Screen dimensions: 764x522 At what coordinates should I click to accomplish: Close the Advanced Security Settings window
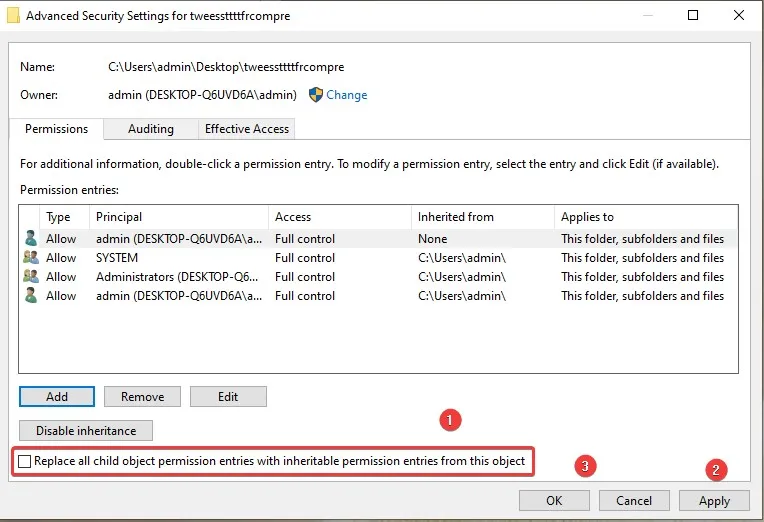pos(739,15)
